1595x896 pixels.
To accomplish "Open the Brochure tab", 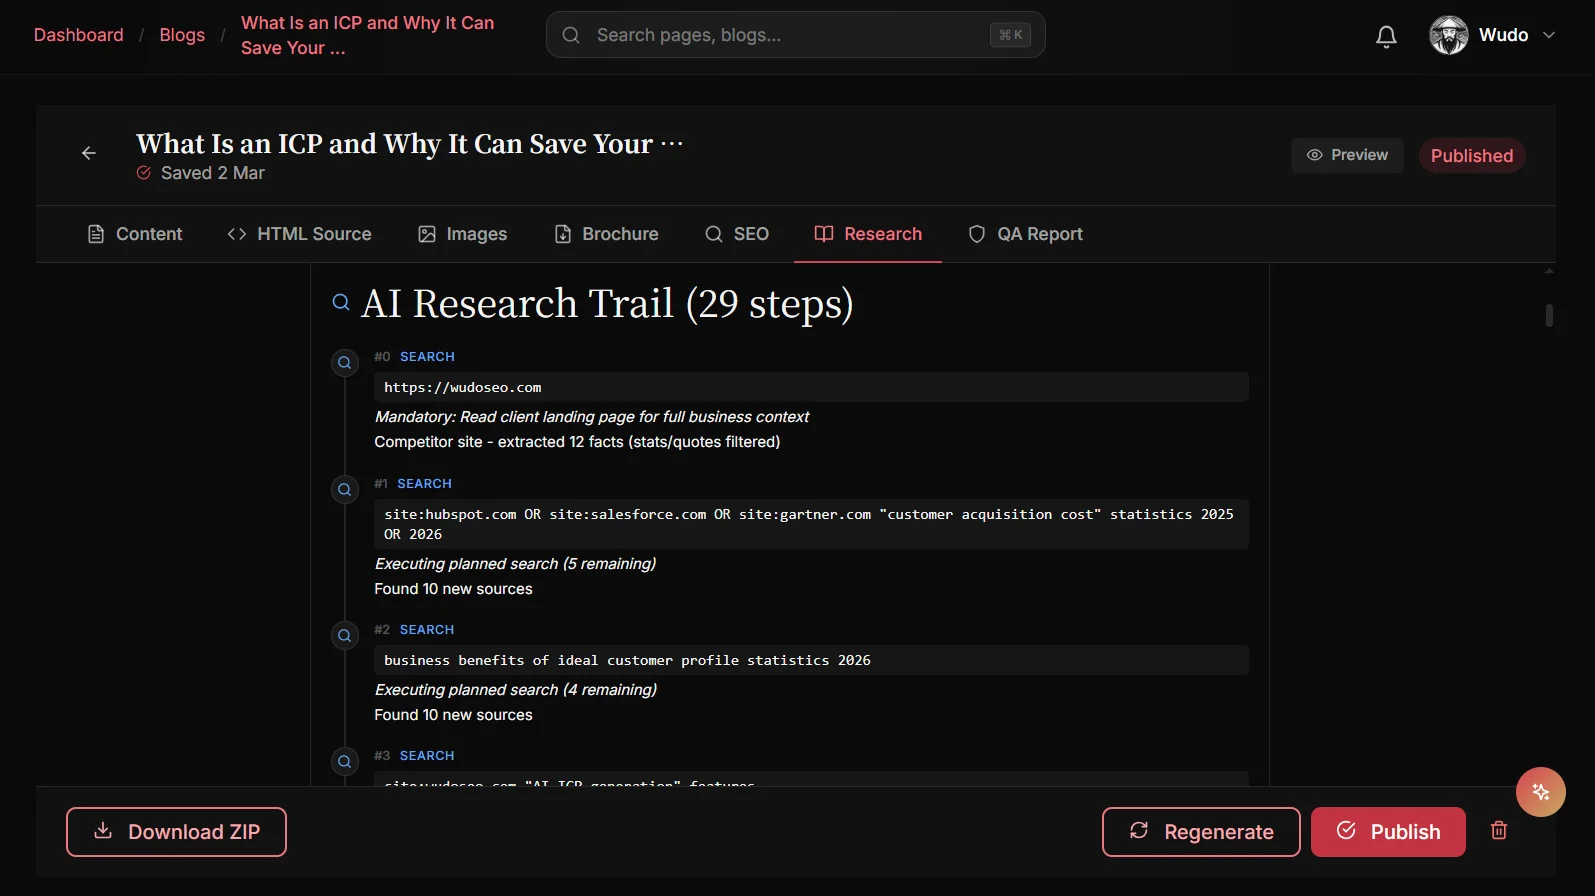I will pyautogui.click(x=606, y=234).
